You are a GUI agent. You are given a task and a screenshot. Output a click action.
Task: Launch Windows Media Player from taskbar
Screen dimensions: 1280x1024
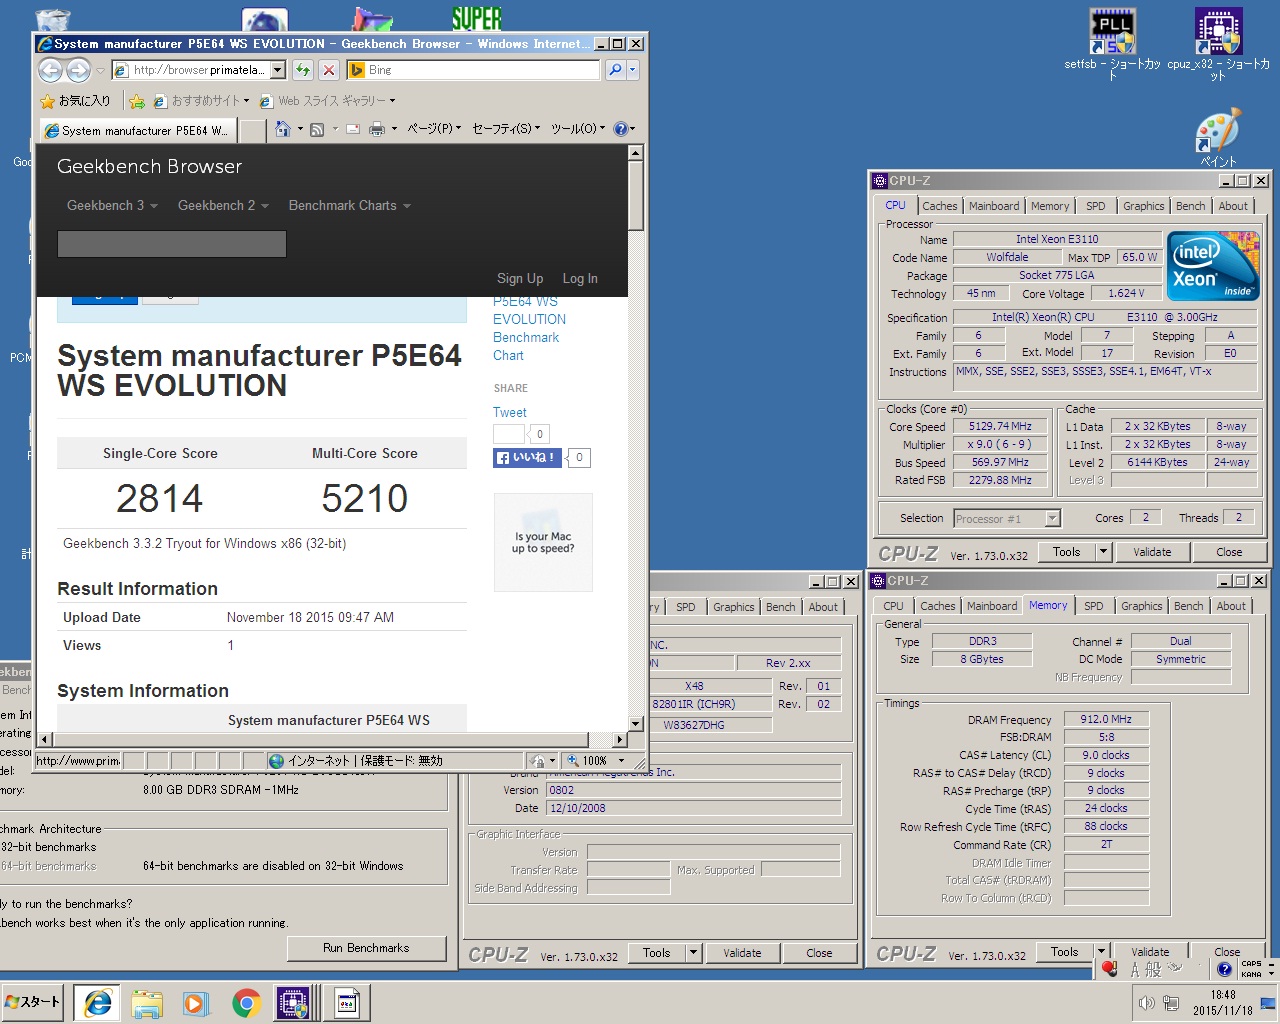click(195, 1003)
